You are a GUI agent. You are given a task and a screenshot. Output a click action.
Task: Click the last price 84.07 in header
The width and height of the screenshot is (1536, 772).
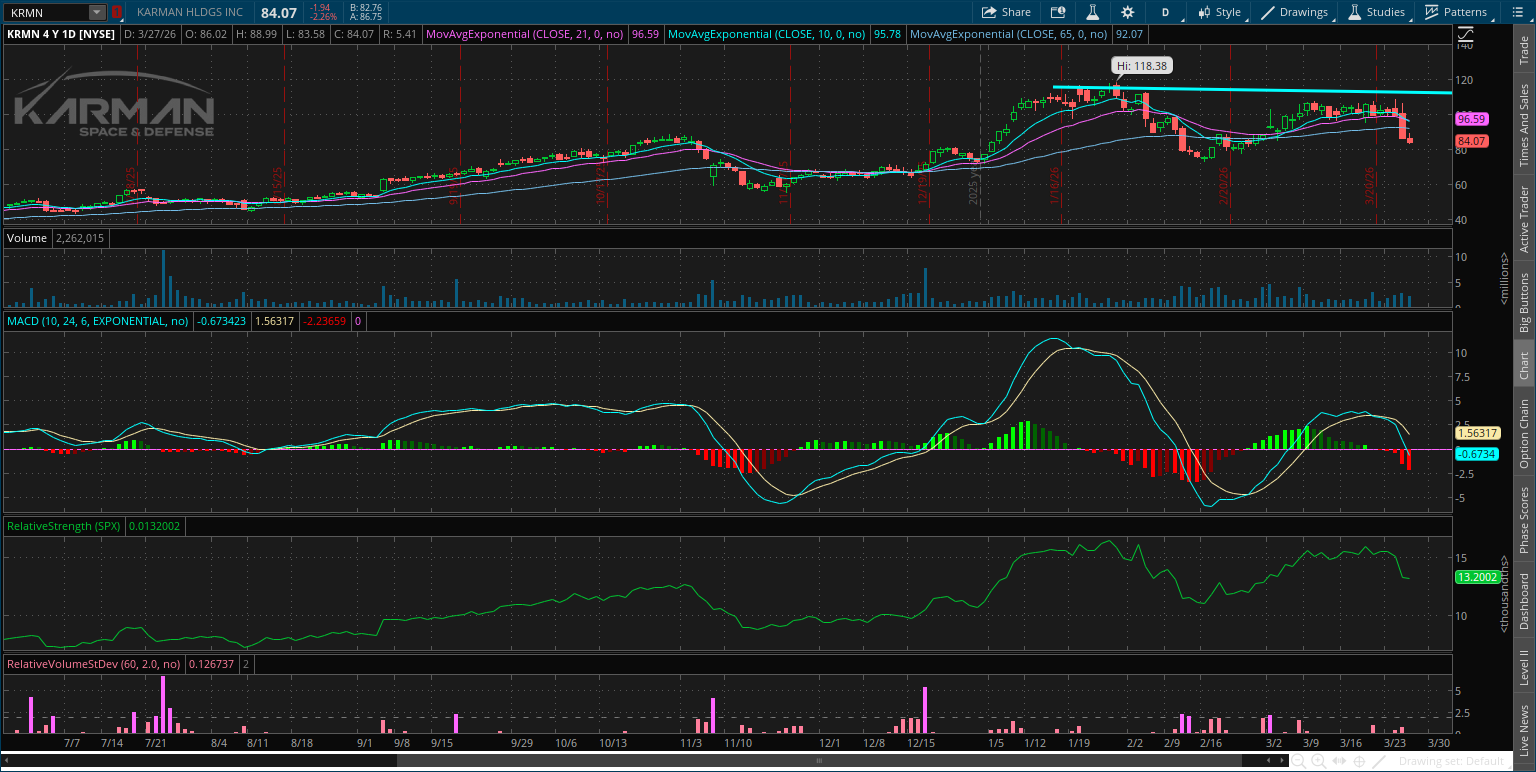[x=279, y=12]
